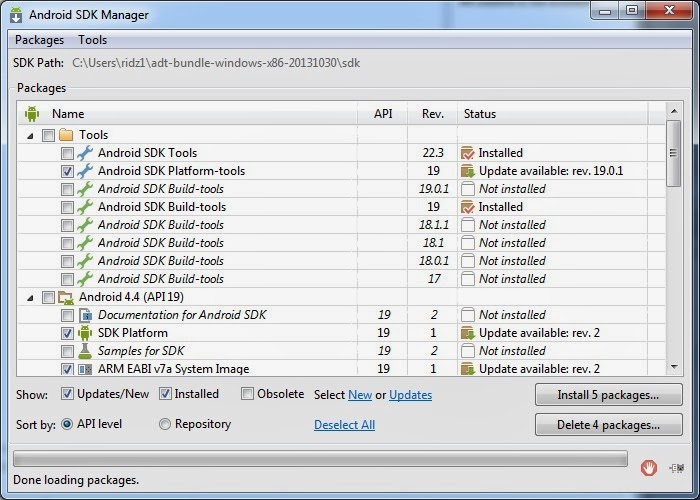The width and height of the screenshot is (700, 500).
Task: Click Not installed icon for Build-tools rev 18.1
Action: click(x=467, y=243)
